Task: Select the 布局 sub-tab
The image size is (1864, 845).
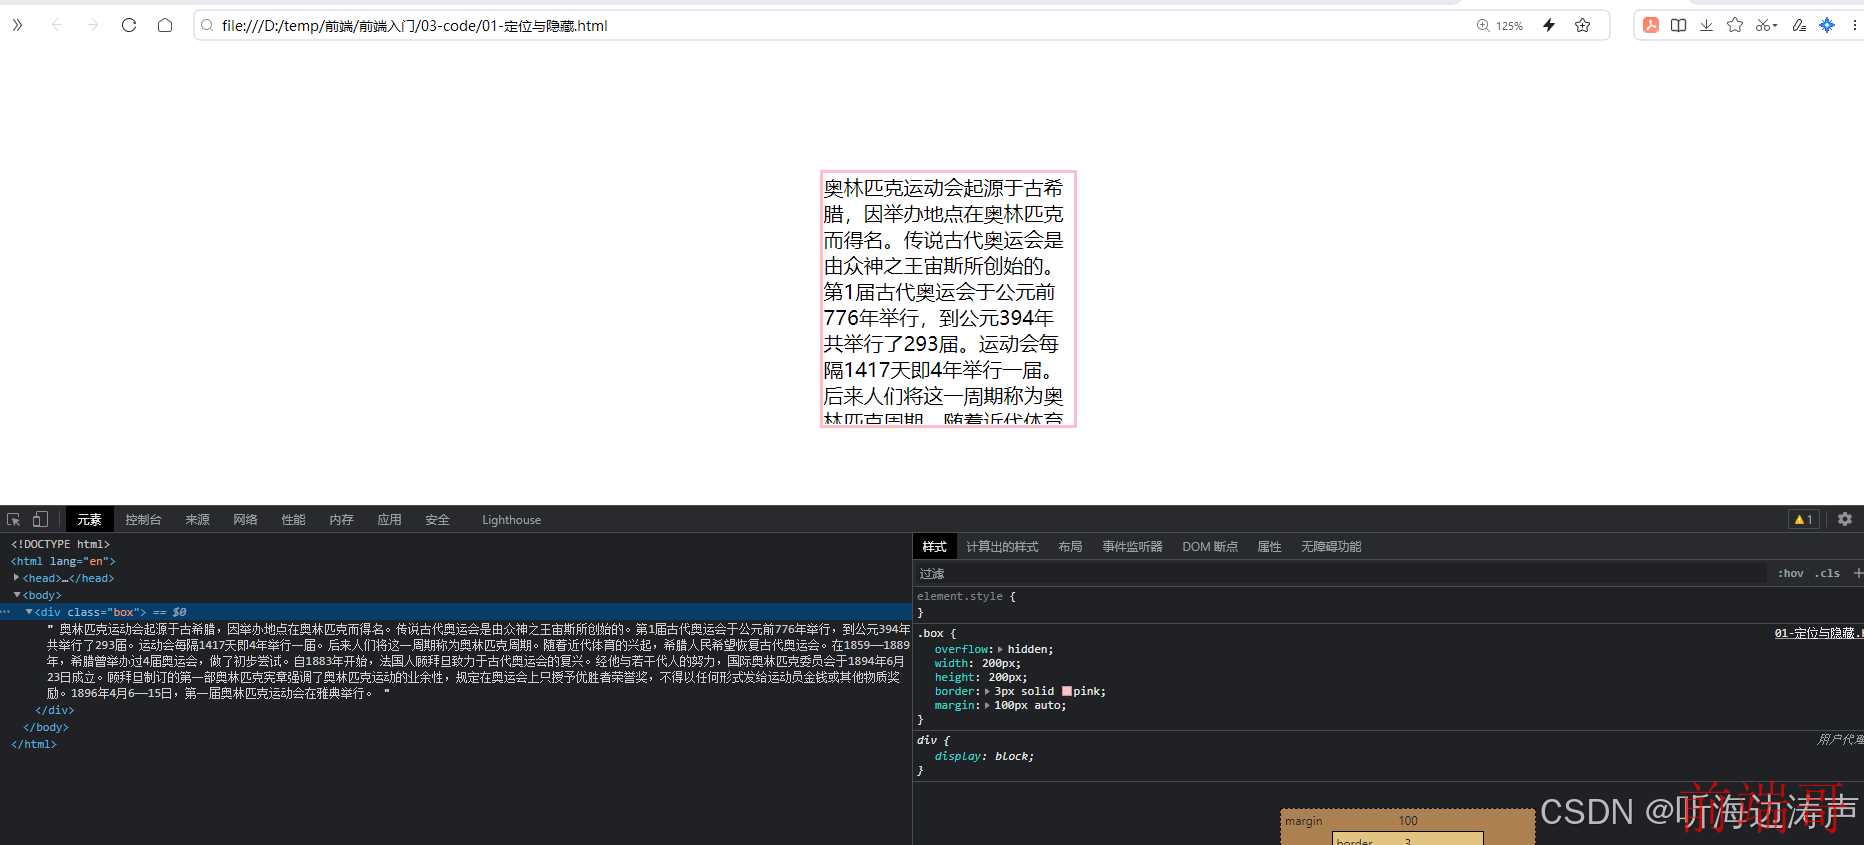Action: [x=1070, y=547]
